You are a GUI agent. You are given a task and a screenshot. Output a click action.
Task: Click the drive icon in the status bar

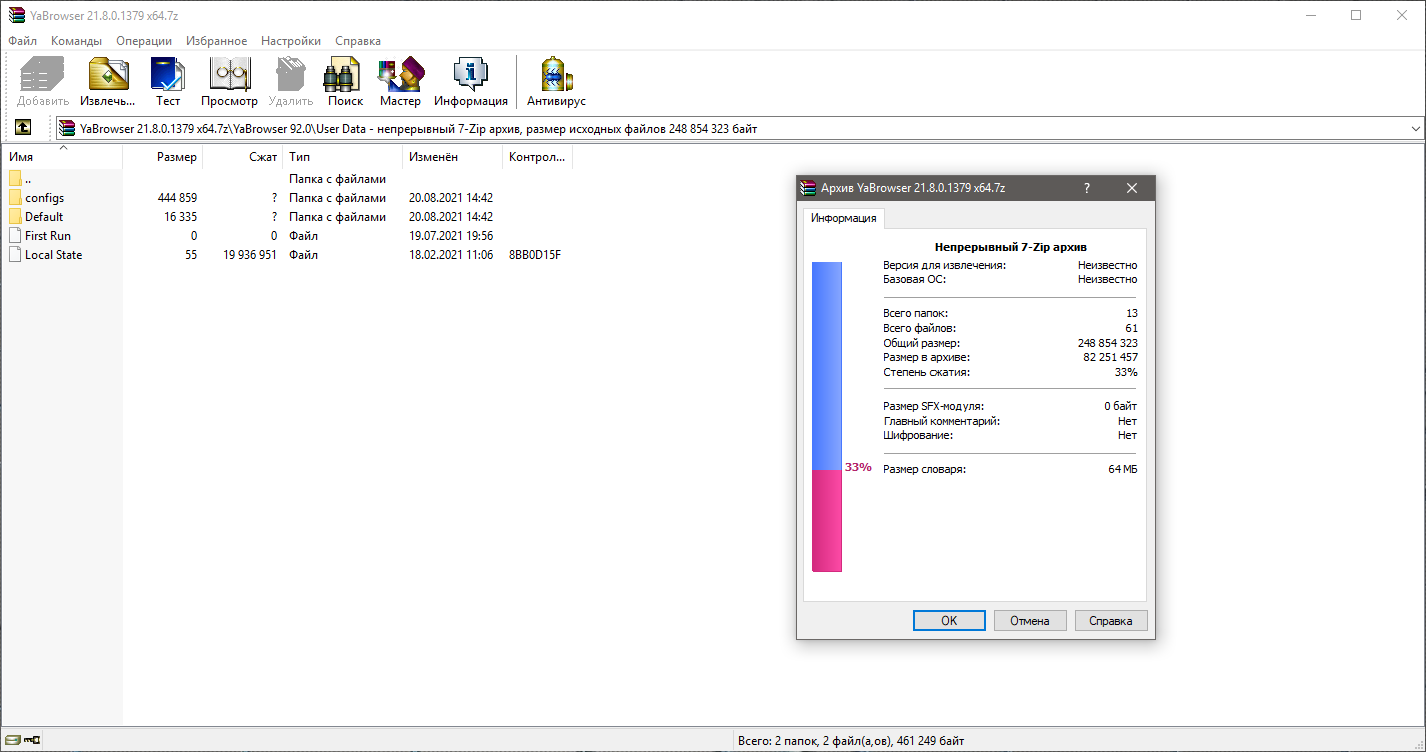click(x=13, y=741)
